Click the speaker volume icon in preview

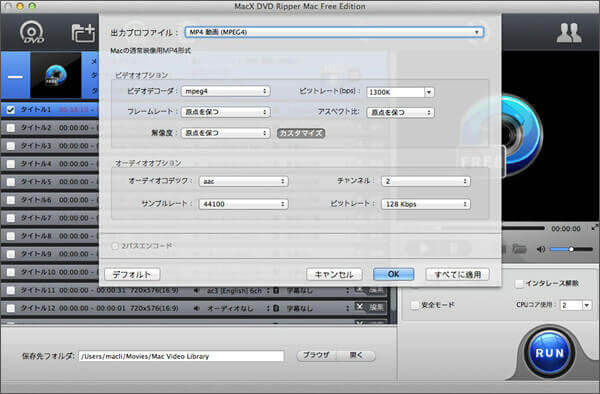tap(540, 249)
